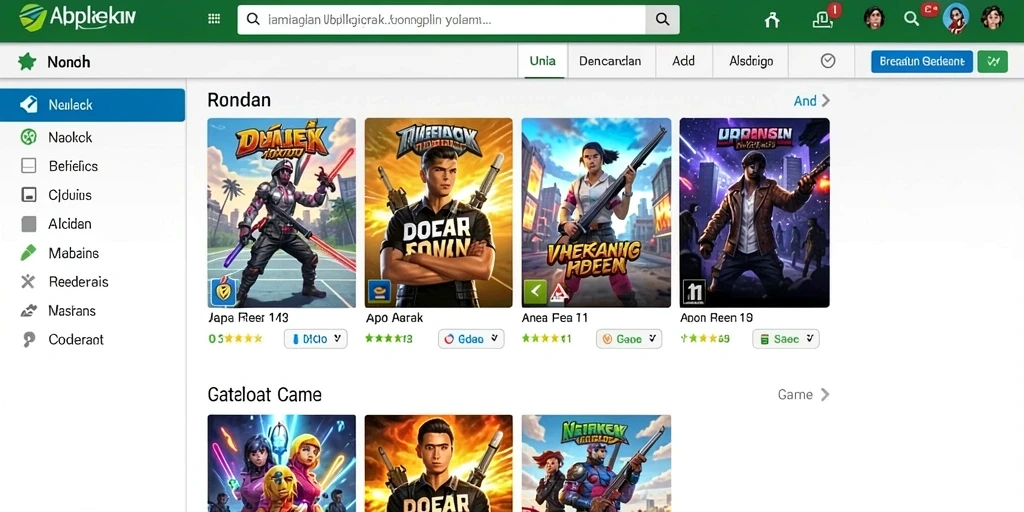The image size is (1024, 512).
Task: Open the home icon in header
Action: click(x=772, y=20)
